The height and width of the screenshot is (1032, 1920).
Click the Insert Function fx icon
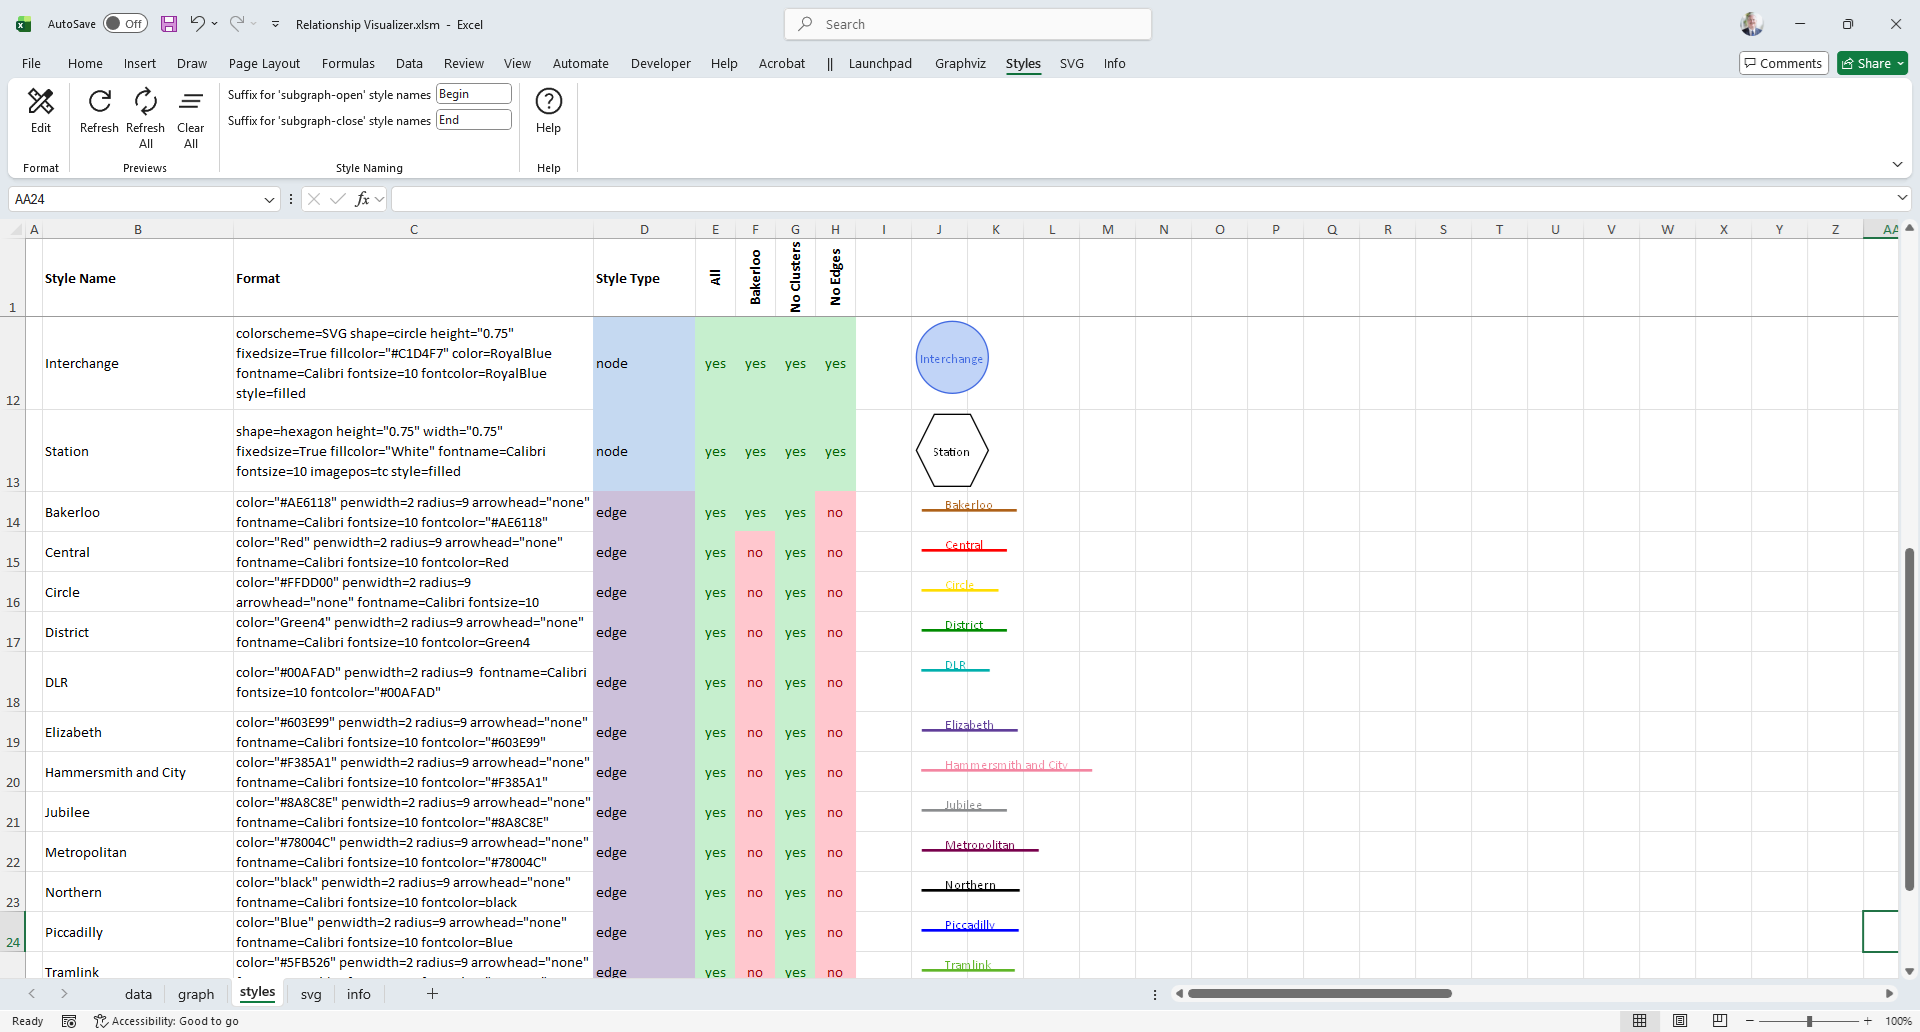click(362, 199)
